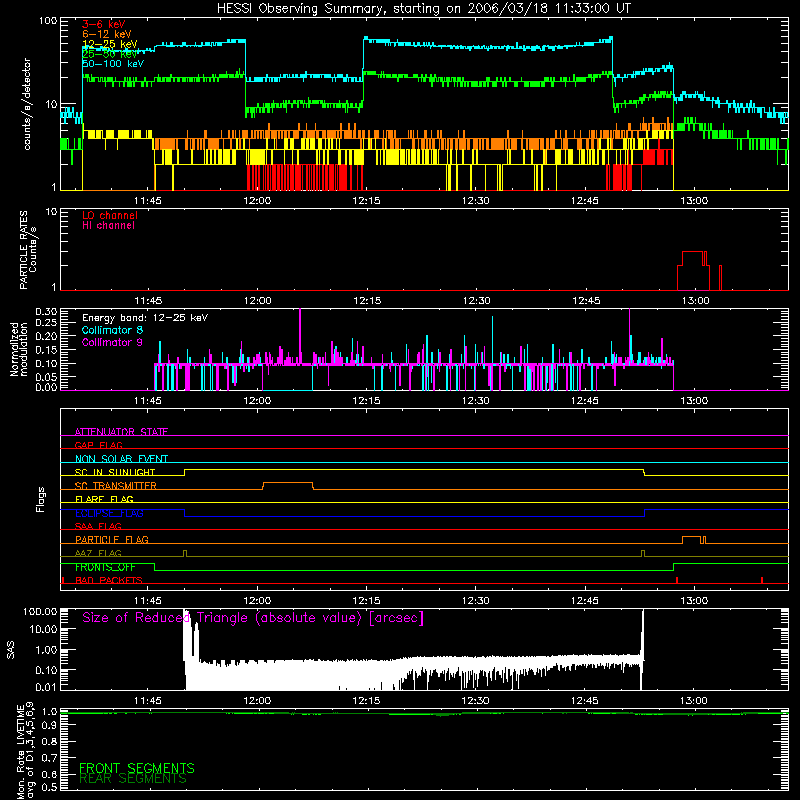This screenshot has width=800, height=800.
Task: Click the 0.30 modulation tick label
Action: click(x=46, y=312)
